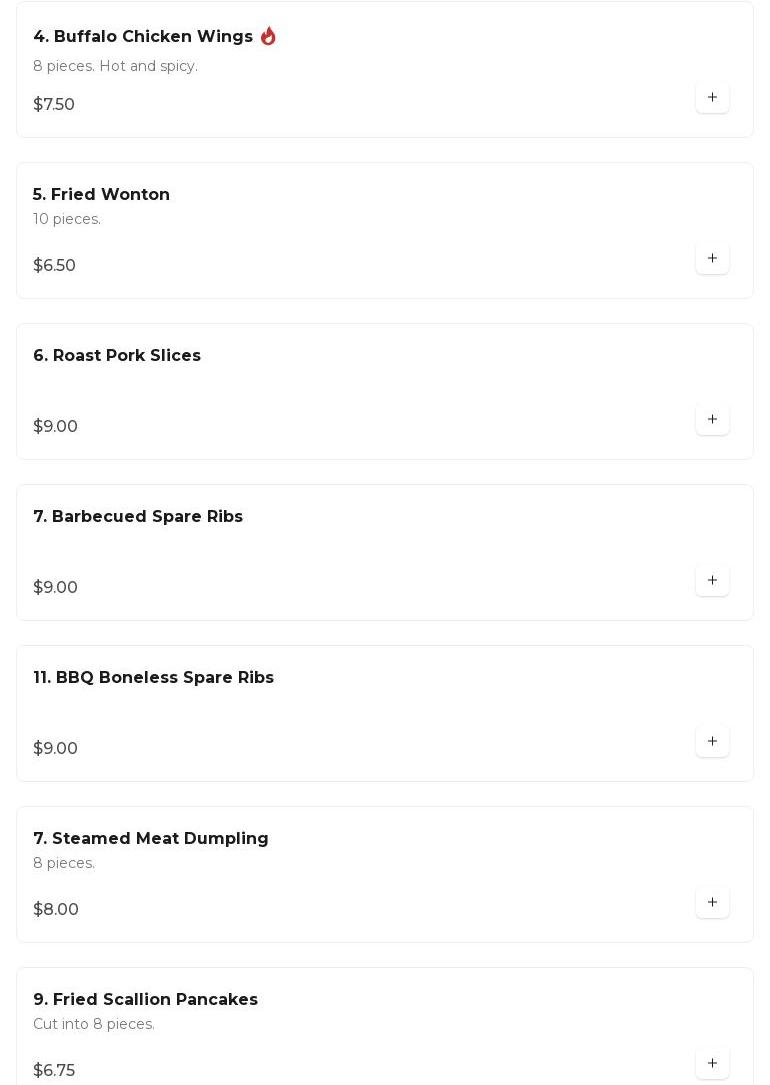Add Fried Wonton using plus icon
This screenshot has height=1085, width=770.
pyautogui.click(x=712, y=258)
